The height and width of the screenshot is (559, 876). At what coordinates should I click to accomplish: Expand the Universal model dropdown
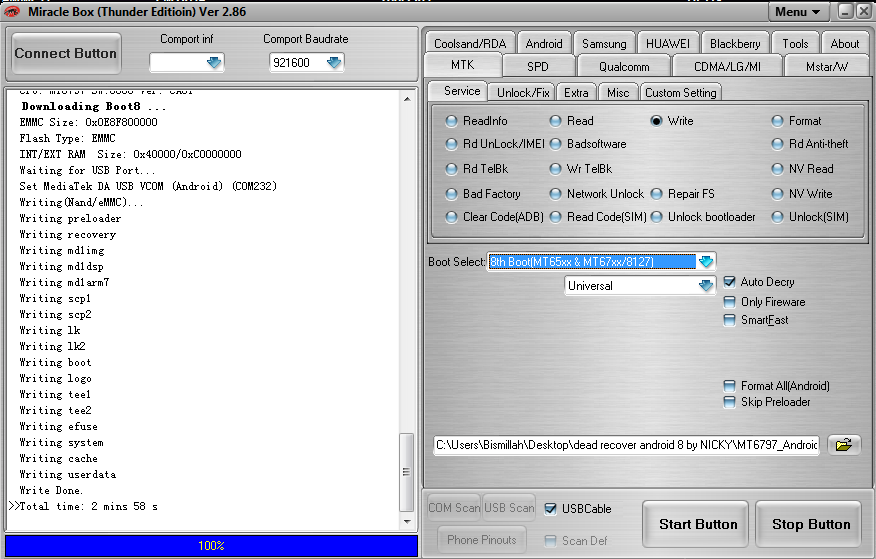(x=706, y=286)
